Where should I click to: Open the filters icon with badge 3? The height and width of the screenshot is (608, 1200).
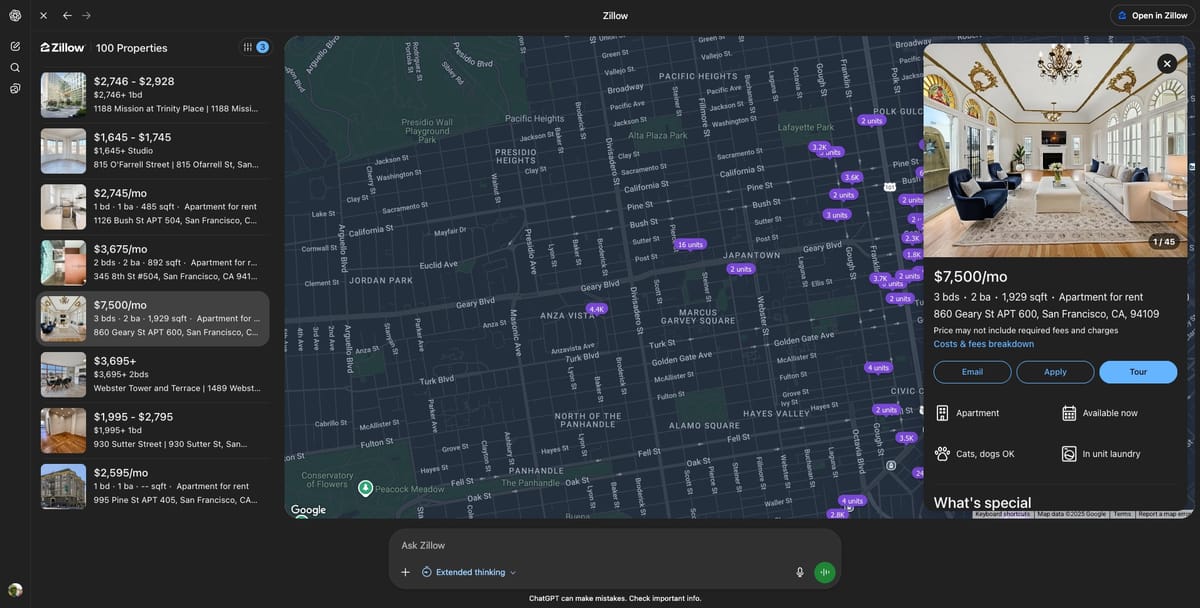pos(255,47)
